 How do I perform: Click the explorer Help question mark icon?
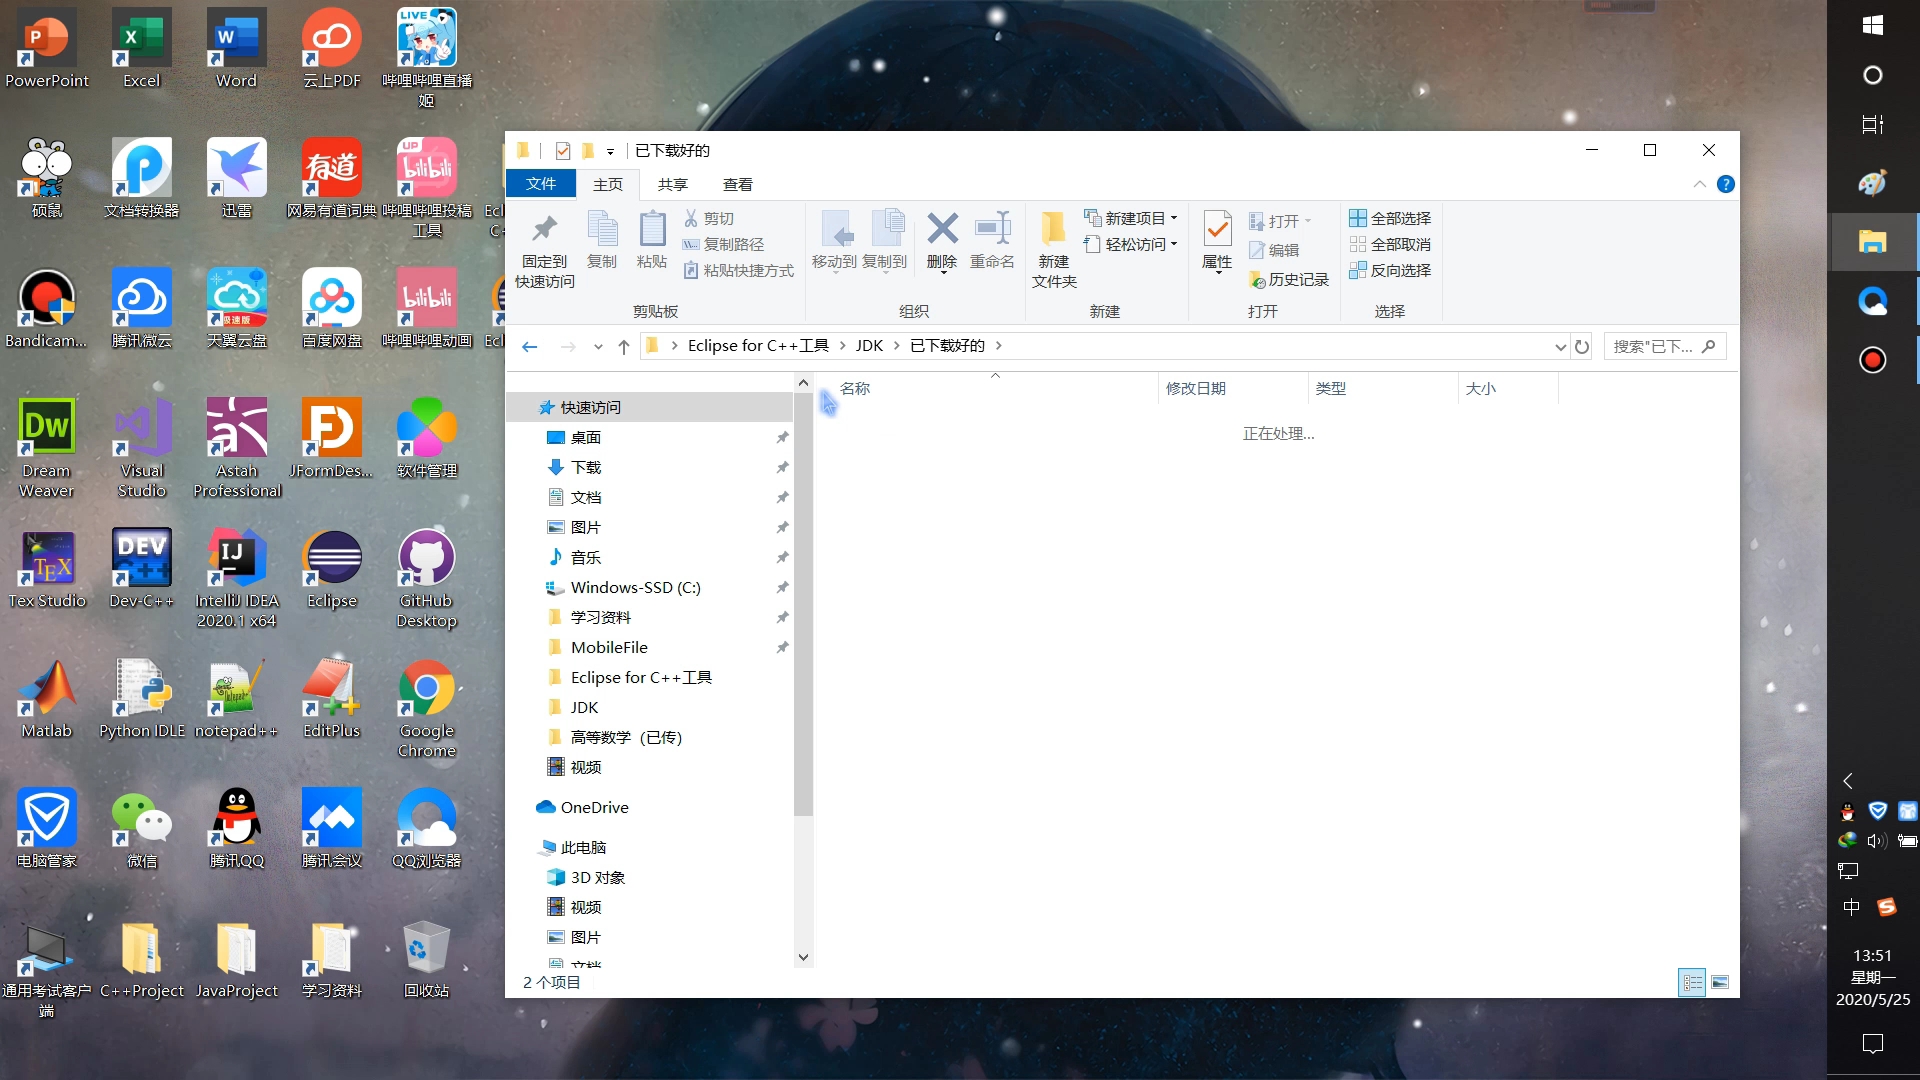point(1726,184)
